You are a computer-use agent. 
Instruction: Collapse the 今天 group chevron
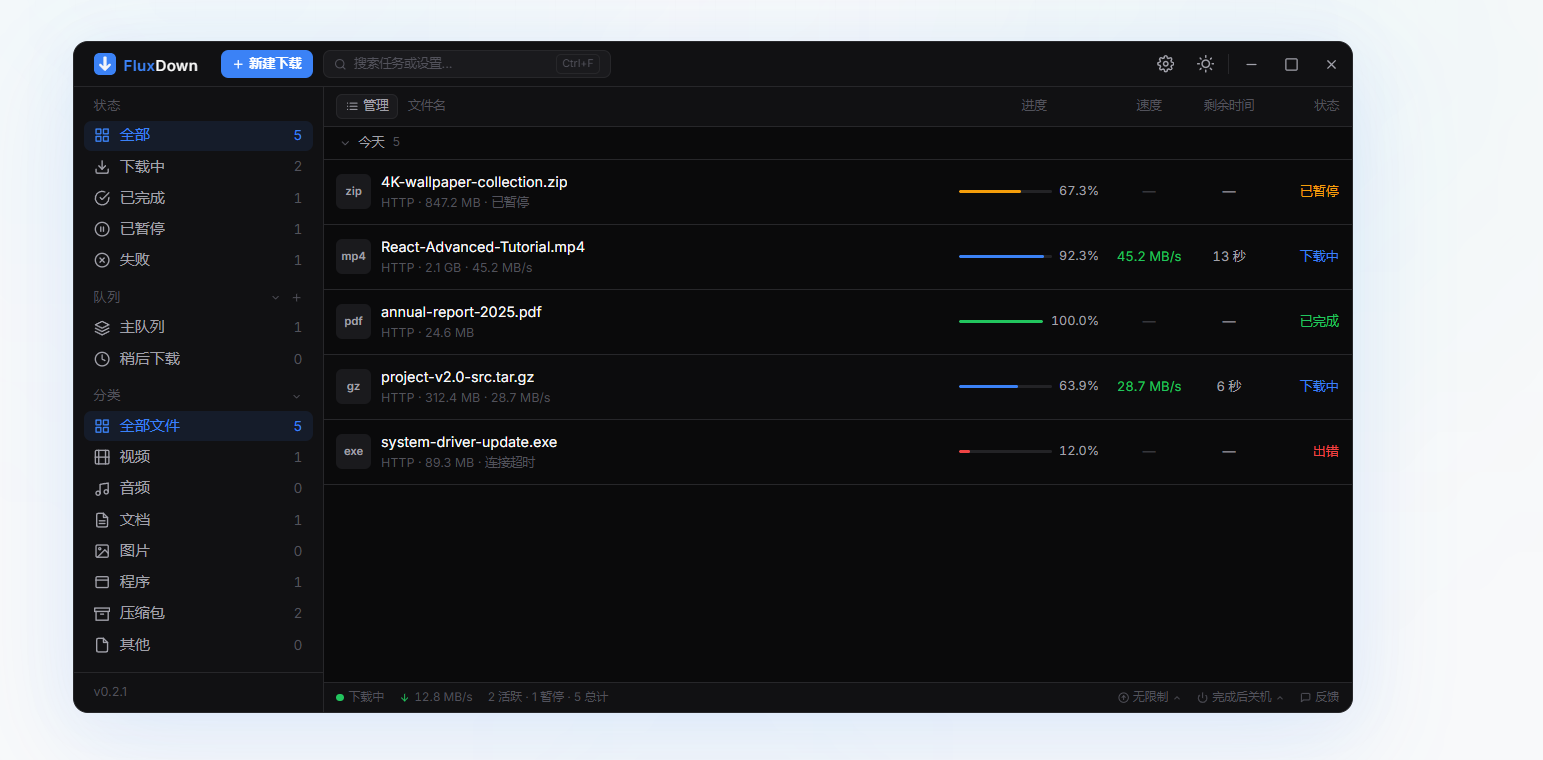[345, 143]
